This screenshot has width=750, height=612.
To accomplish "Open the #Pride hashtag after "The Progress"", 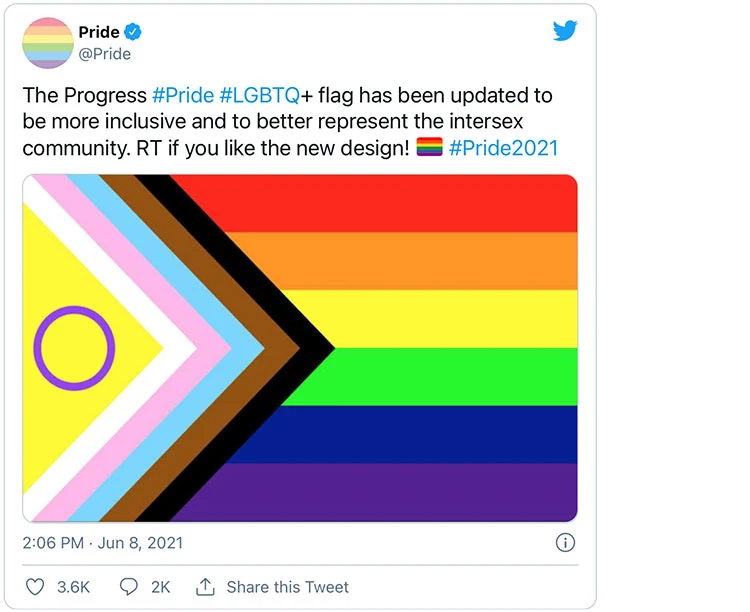I will tap(182, 96).
